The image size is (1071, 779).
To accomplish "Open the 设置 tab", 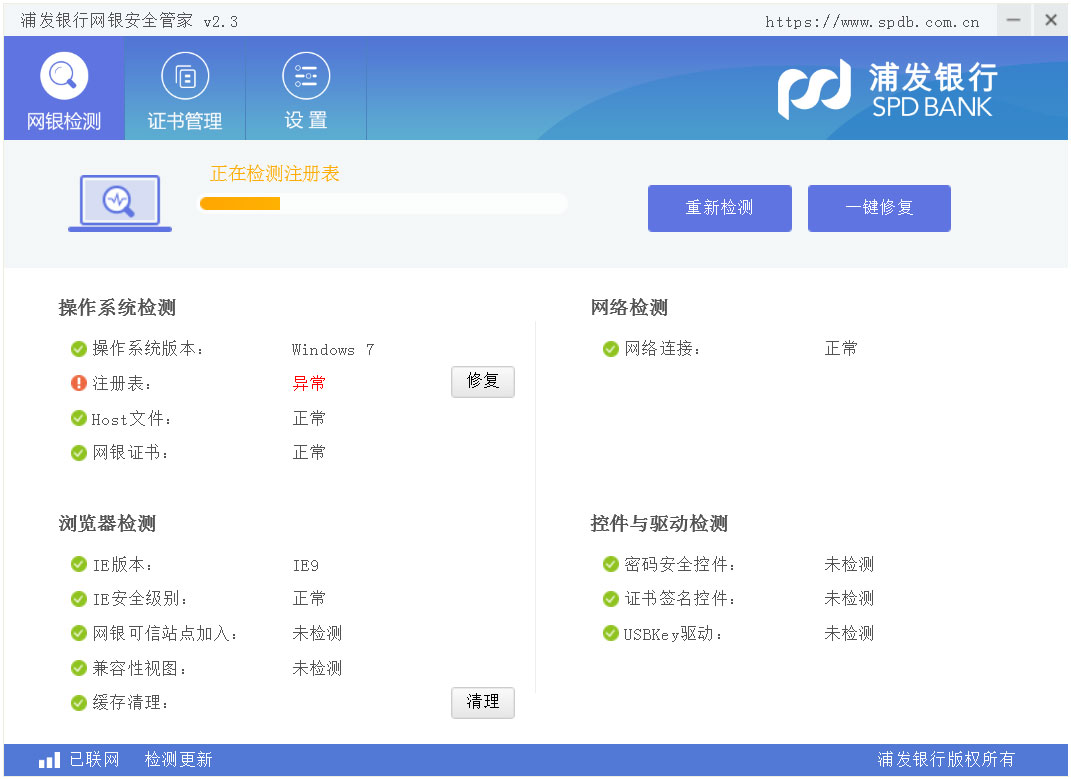I will click(306, 88).
